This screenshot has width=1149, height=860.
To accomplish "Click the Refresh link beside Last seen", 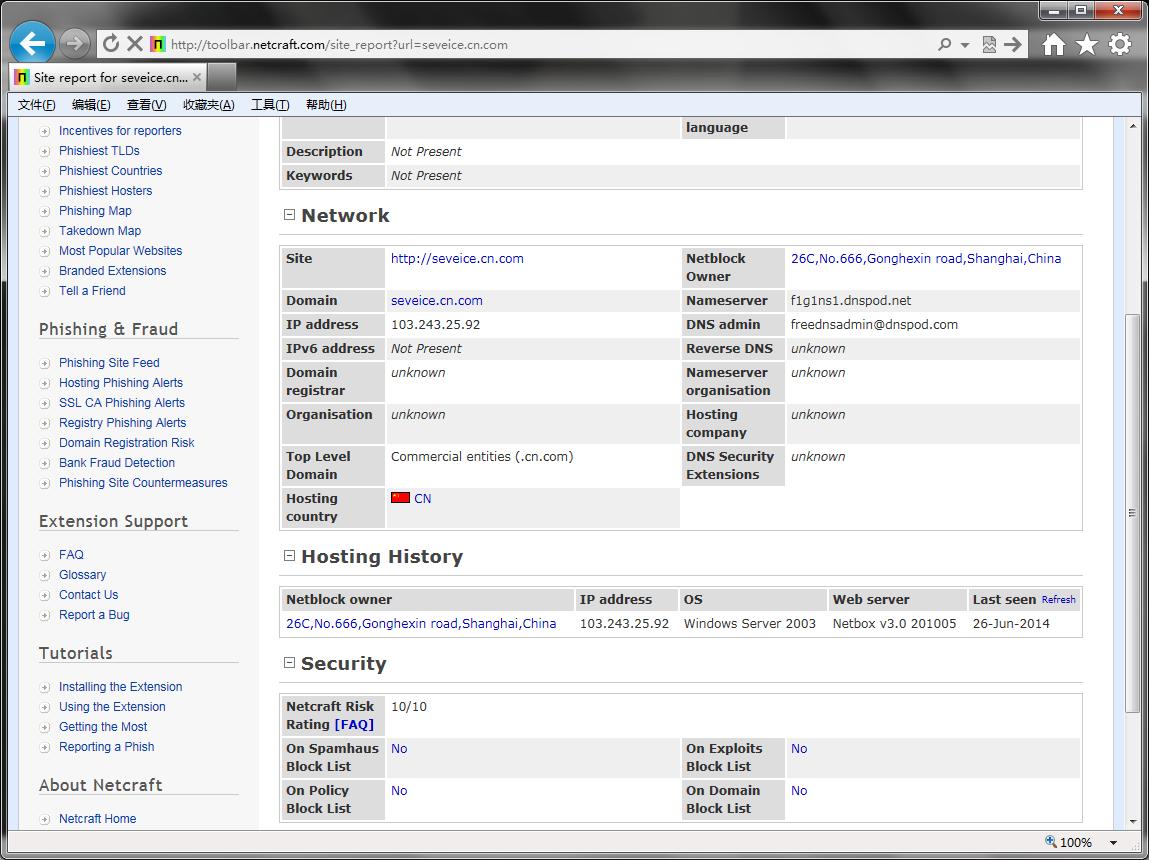I will tap(1058, 600).
